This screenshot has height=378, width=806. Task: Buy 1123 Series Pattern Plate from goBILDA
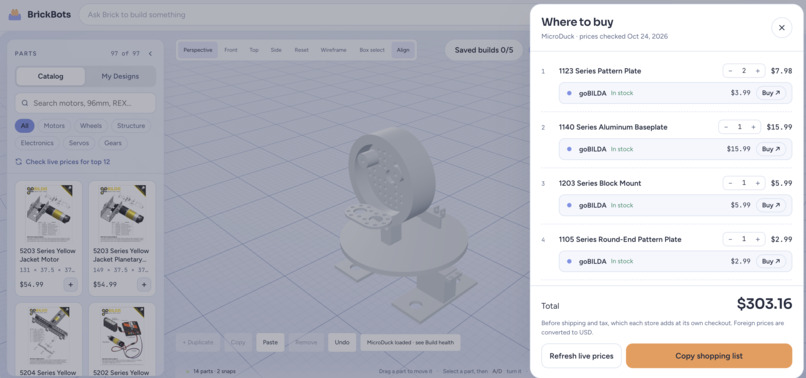tap(771, 93)
